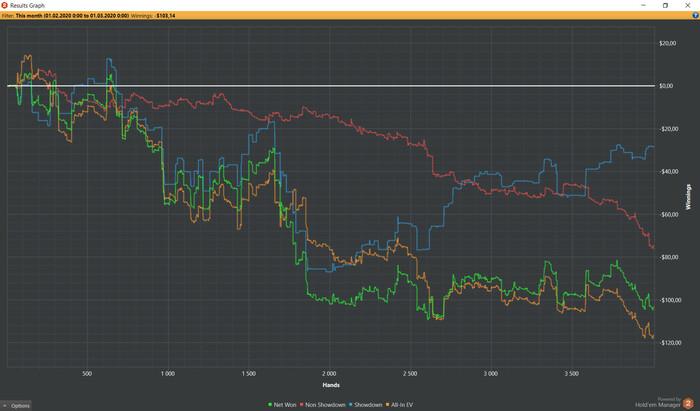Image resolution: width=700 pixels, height=411 pixels.
Task: Click the -$20,00 axis value
Action: [668, 129]
